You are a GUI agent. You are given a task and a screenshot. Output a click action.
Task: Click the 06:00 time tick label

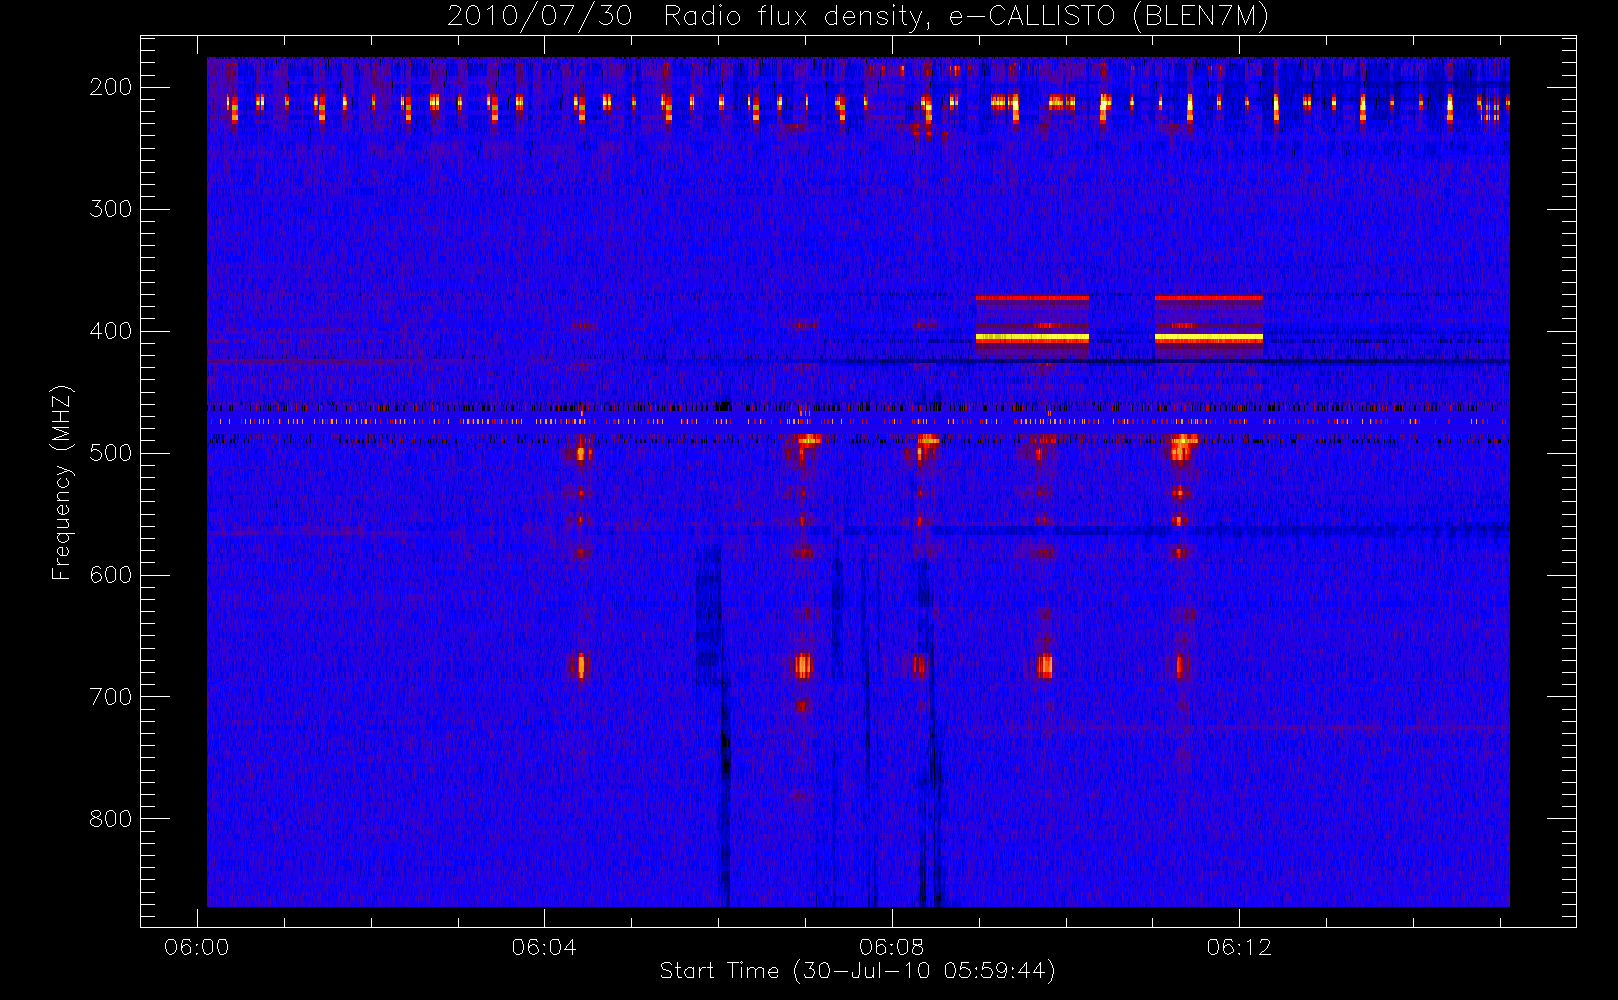[197, 947]
